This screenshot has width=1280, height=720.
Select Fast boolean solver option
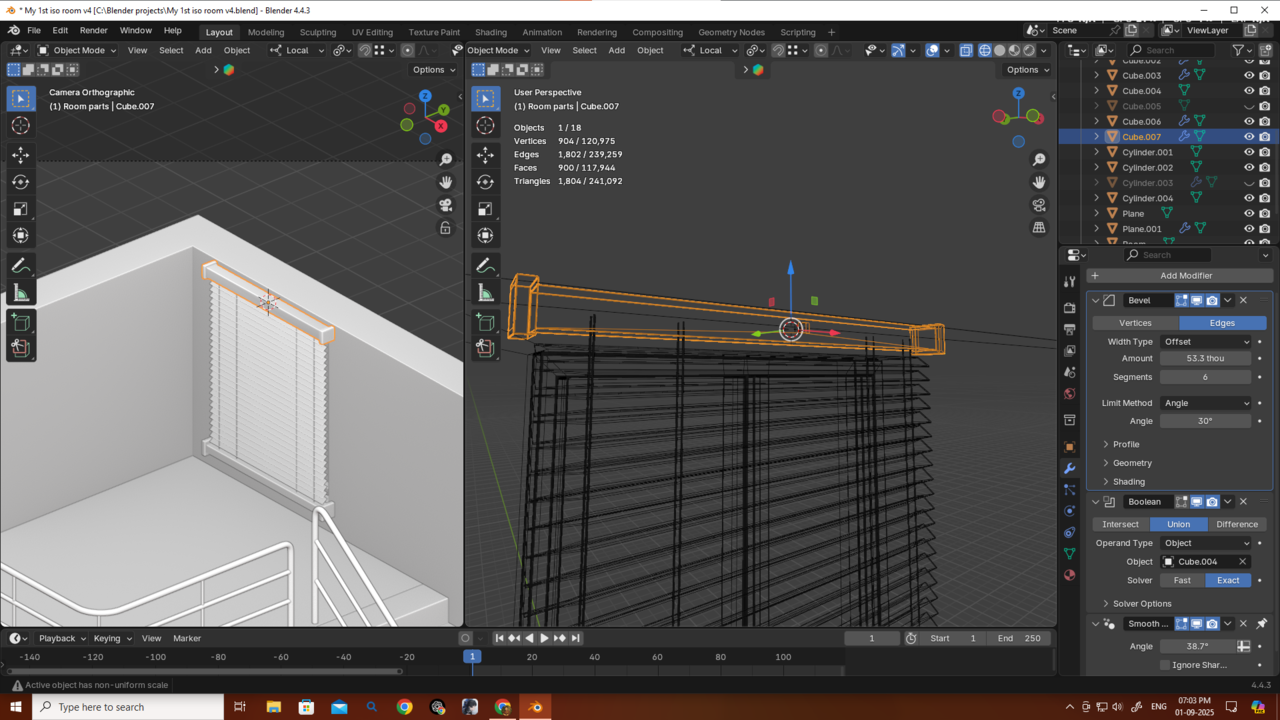tap(1181, 580)
